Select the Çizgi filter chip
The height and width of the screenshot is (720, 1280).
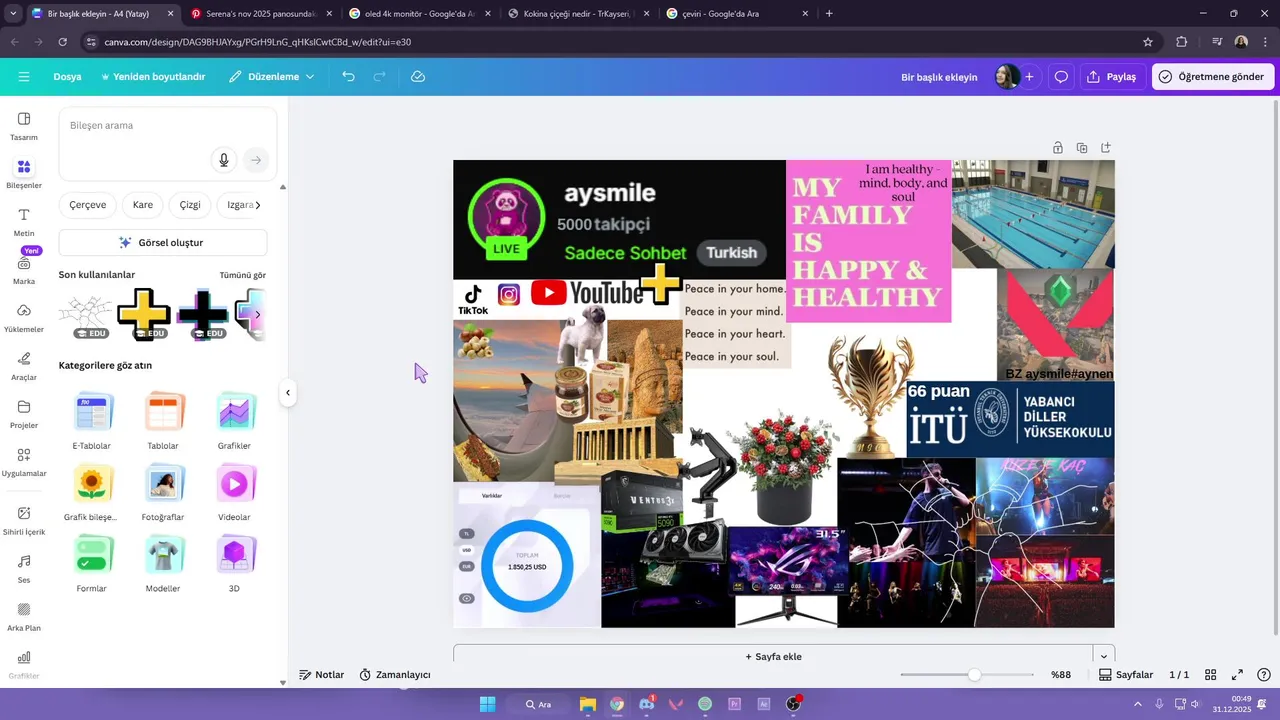pyautogui.click(x=190, y=205)
